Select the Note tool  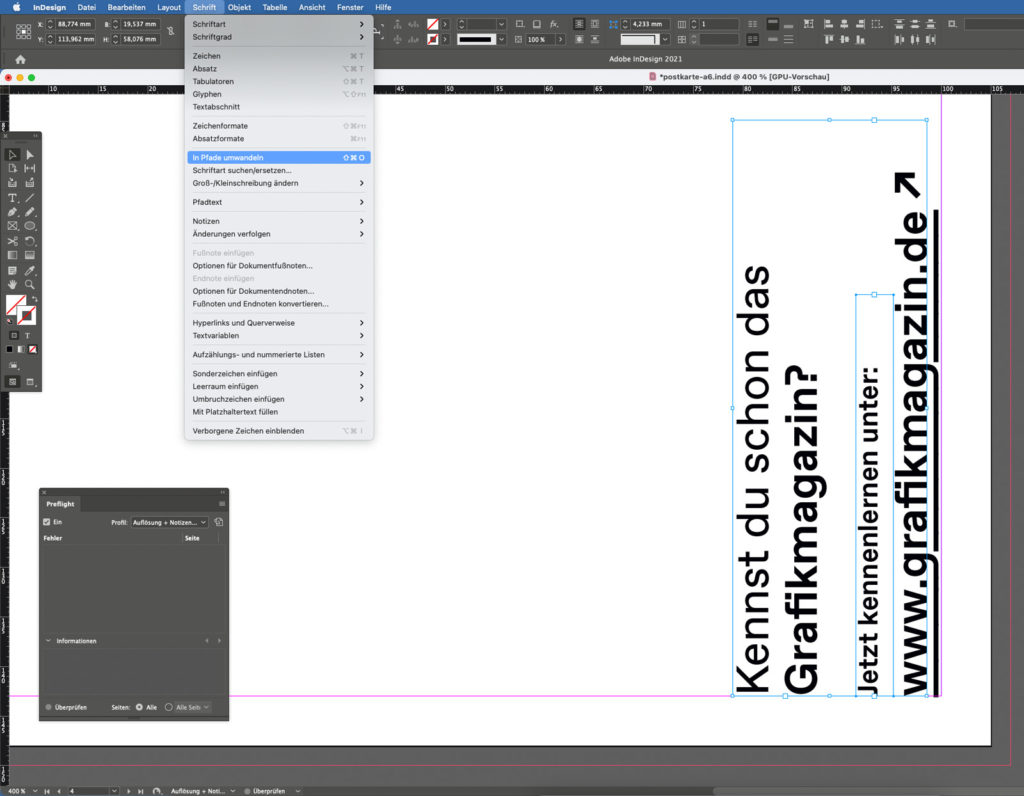click(12, 270)
